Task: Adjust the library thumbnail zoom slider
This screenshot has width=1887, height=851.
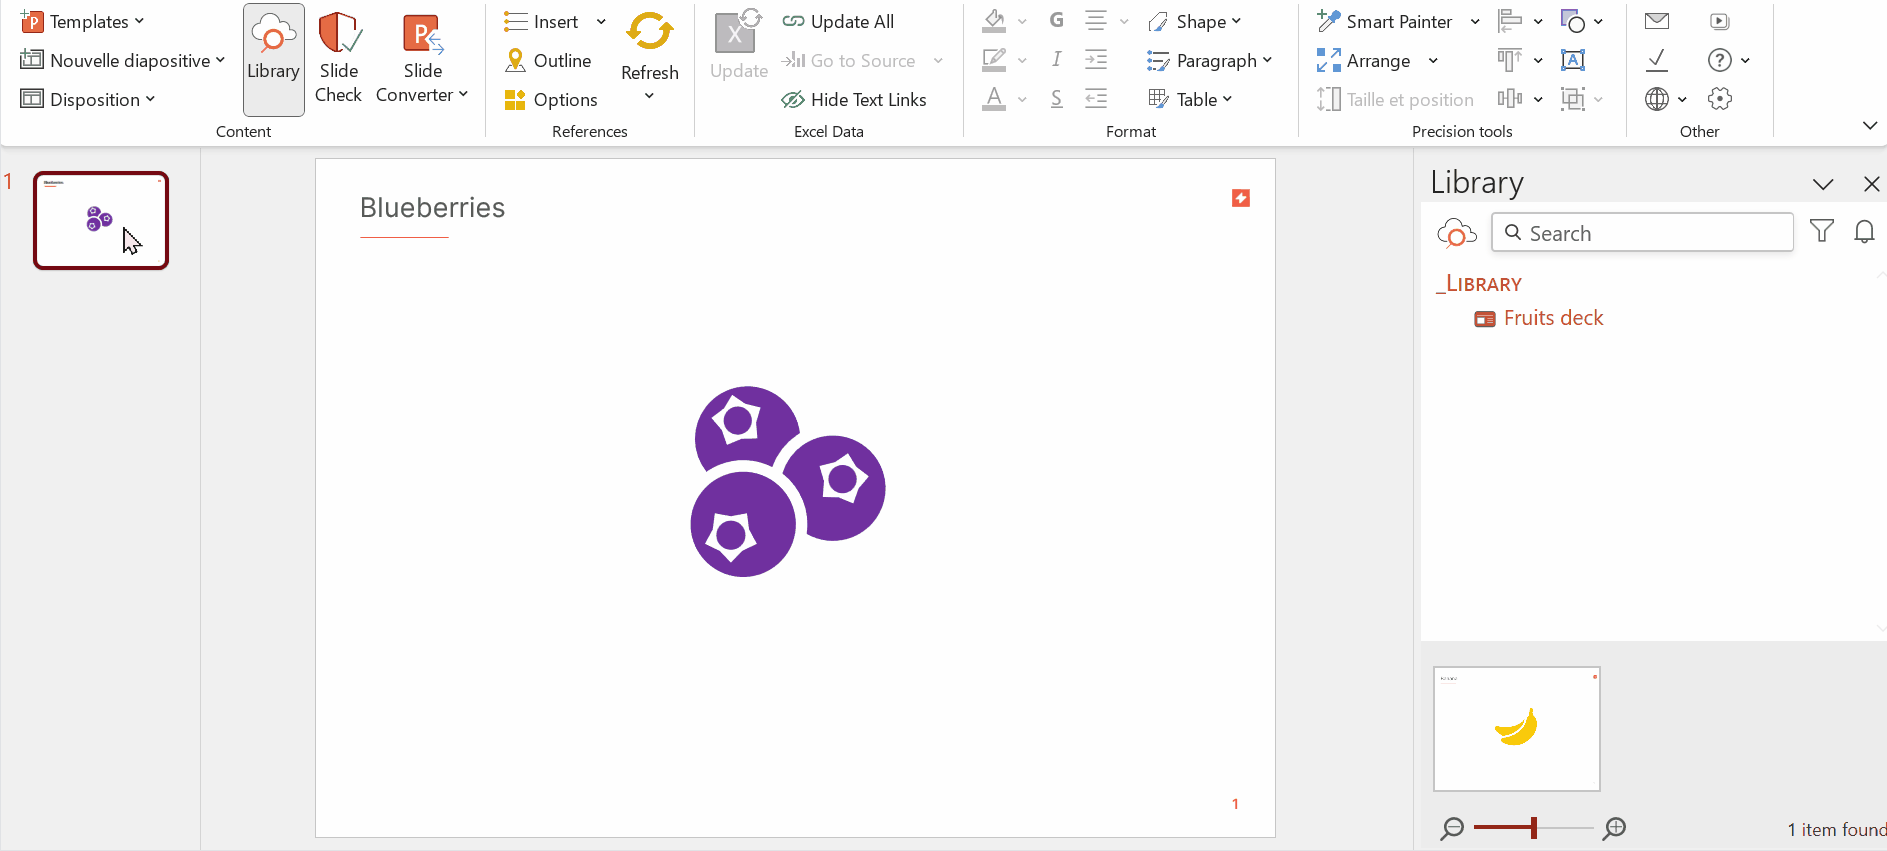Action: (x=1533, y=828)
